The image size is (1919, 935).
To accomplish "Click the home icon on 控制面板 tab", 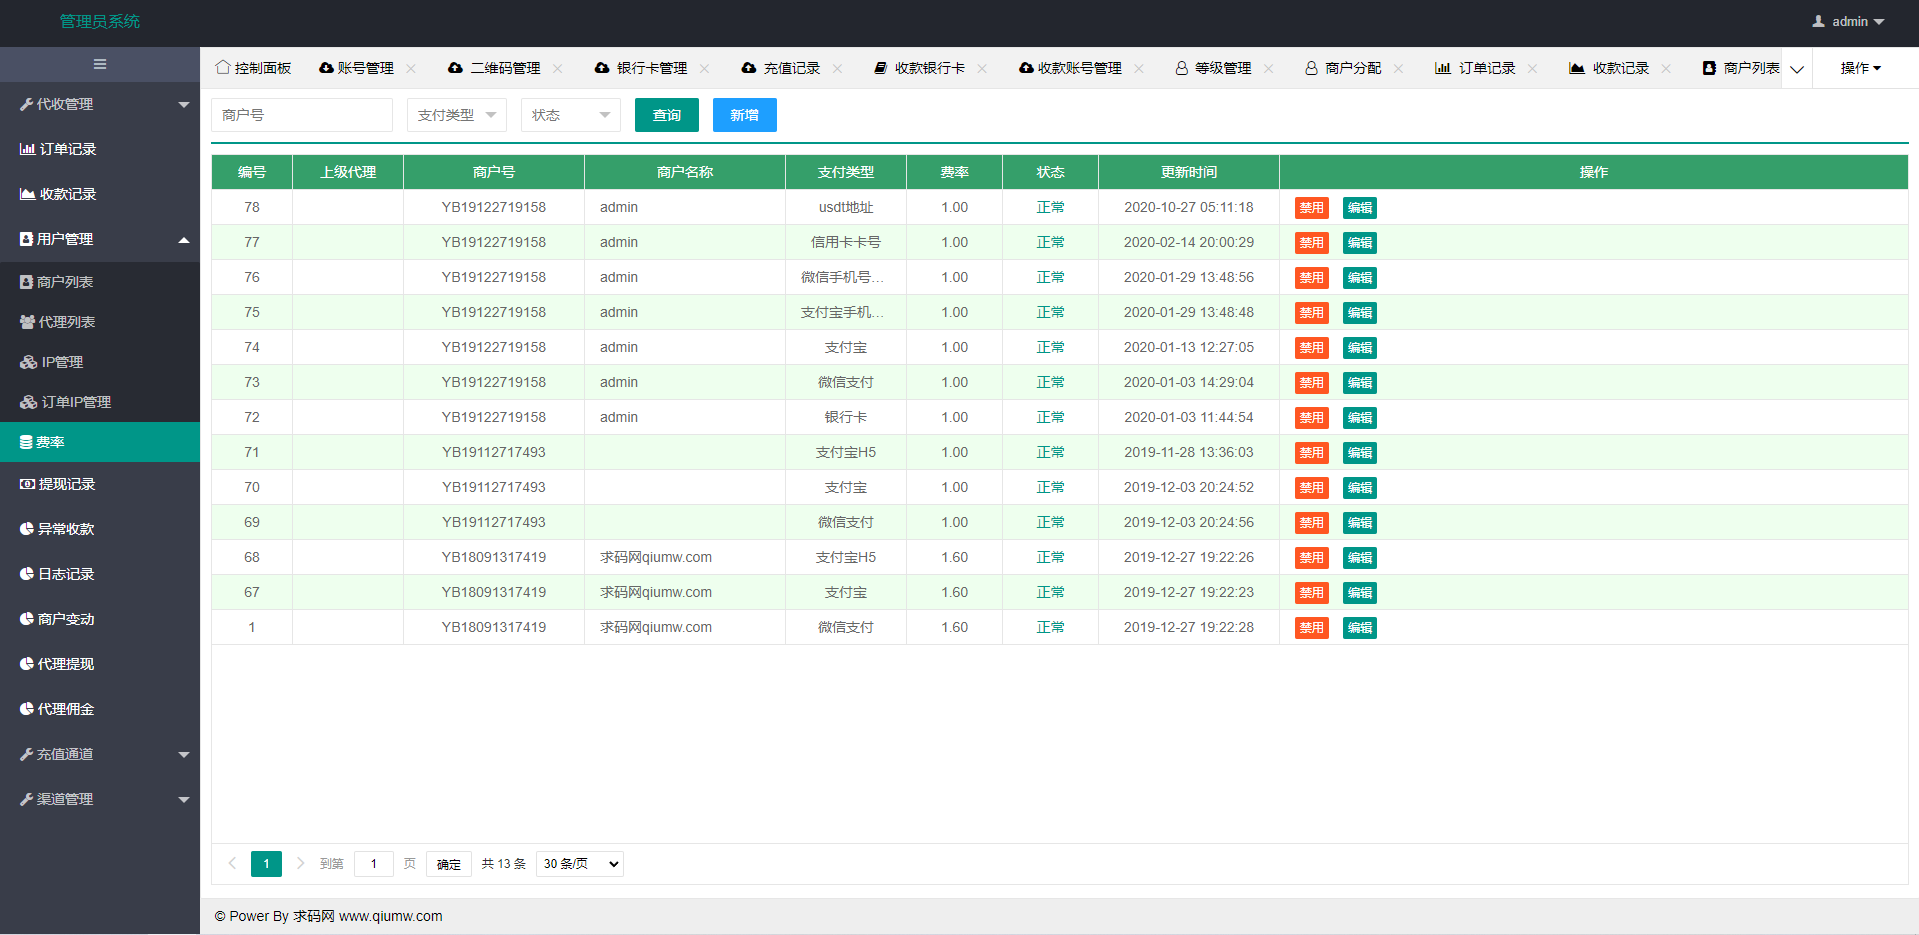I will click(223, 67).
